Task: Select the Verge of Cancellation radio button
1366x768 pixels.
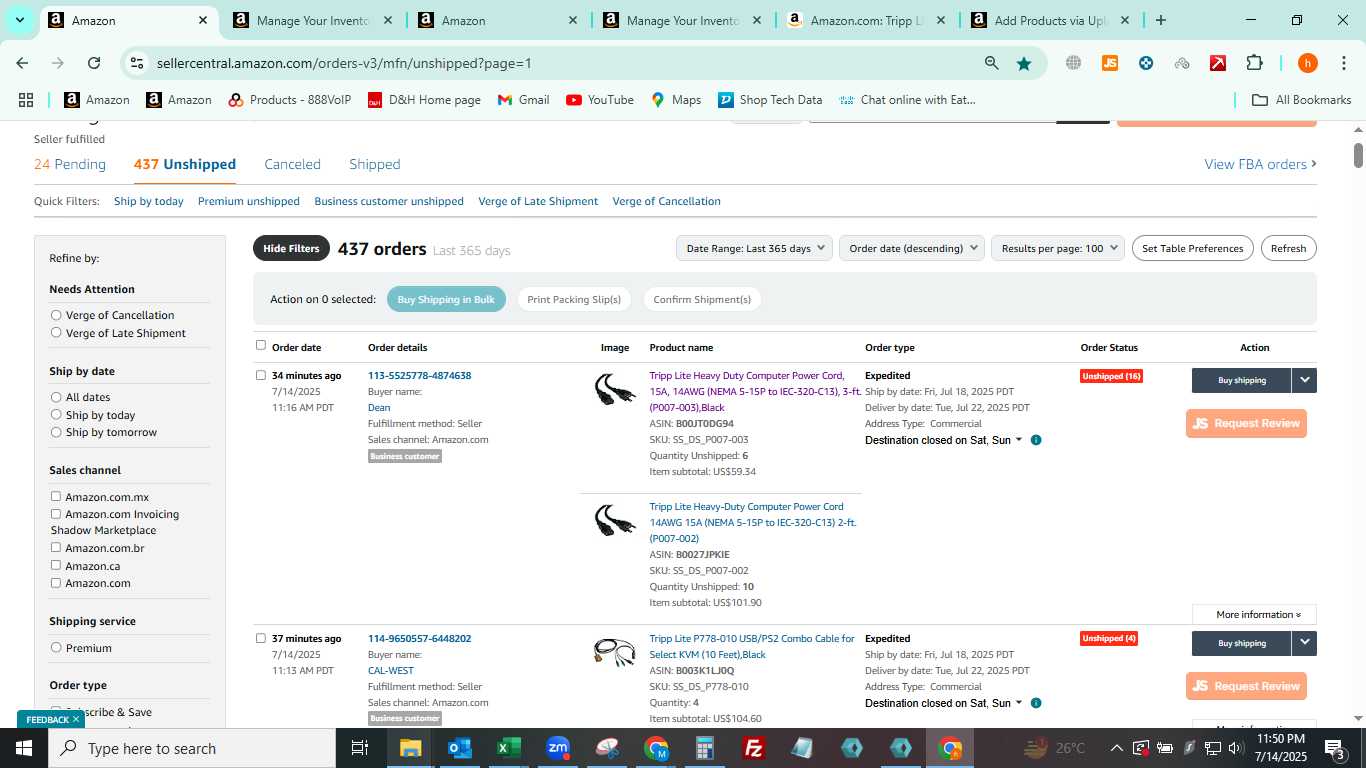Action: (x=56, y=315)
